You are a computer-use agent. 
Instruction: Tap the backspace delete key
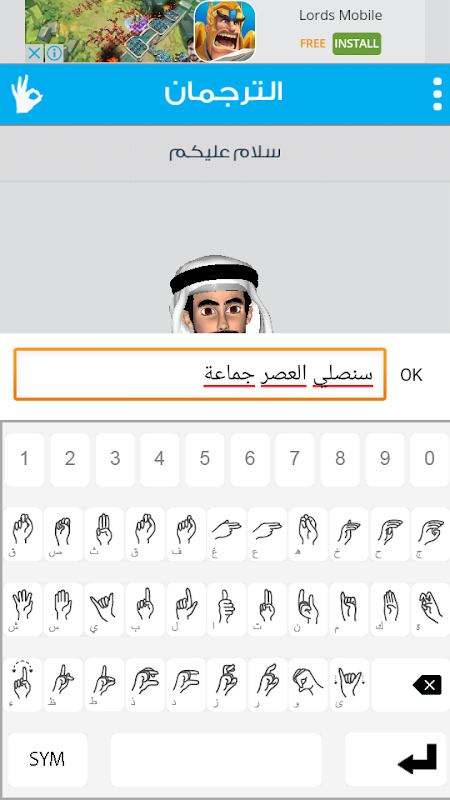(410, 685)
